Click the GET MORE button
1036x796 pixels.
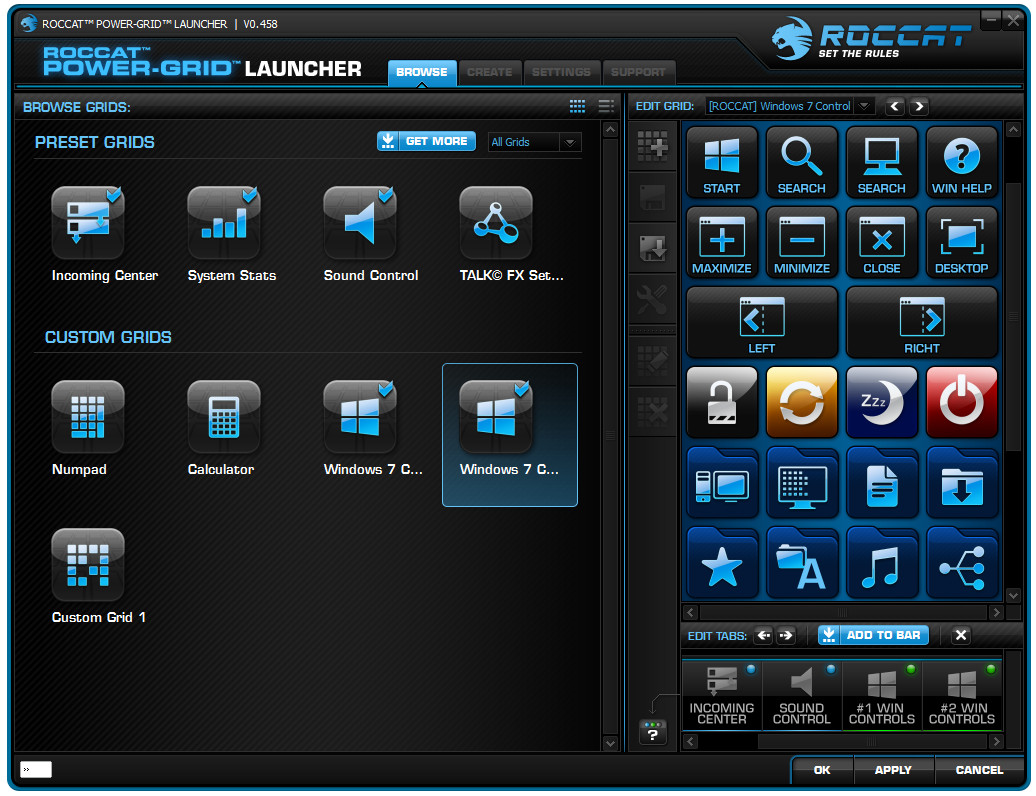[426, 141]
